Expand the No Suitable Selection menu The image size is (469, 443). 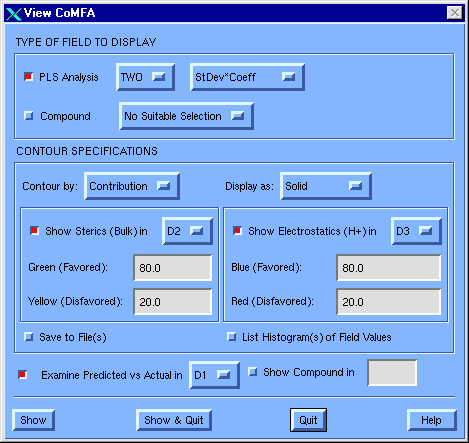[x=186, y=116]
